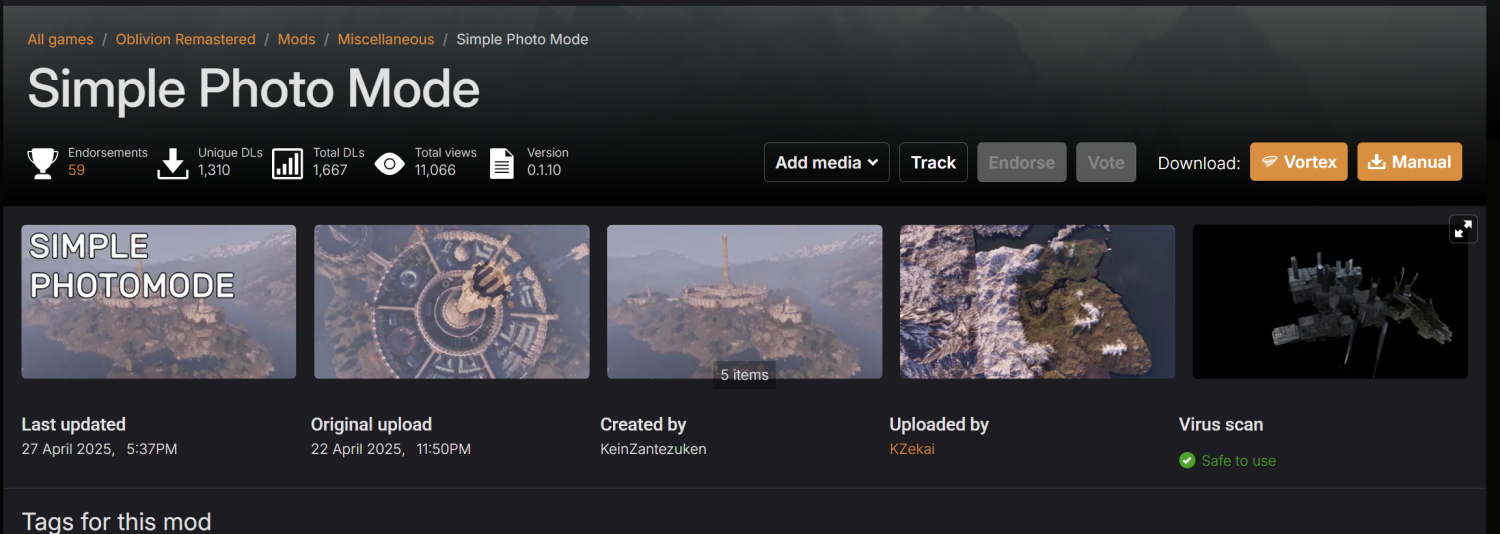1500x534 pixels.
Task: Click the Version document icon
Action: [502, 162]
